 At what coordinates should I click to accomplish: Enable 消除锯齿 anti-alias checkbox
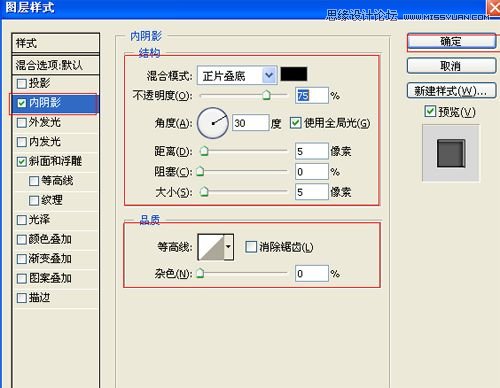251,247
